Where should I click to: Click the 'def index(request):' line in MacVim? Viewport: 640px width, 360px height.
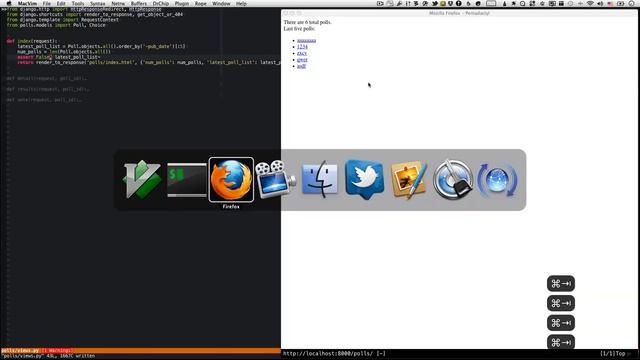tap(32, 41)
